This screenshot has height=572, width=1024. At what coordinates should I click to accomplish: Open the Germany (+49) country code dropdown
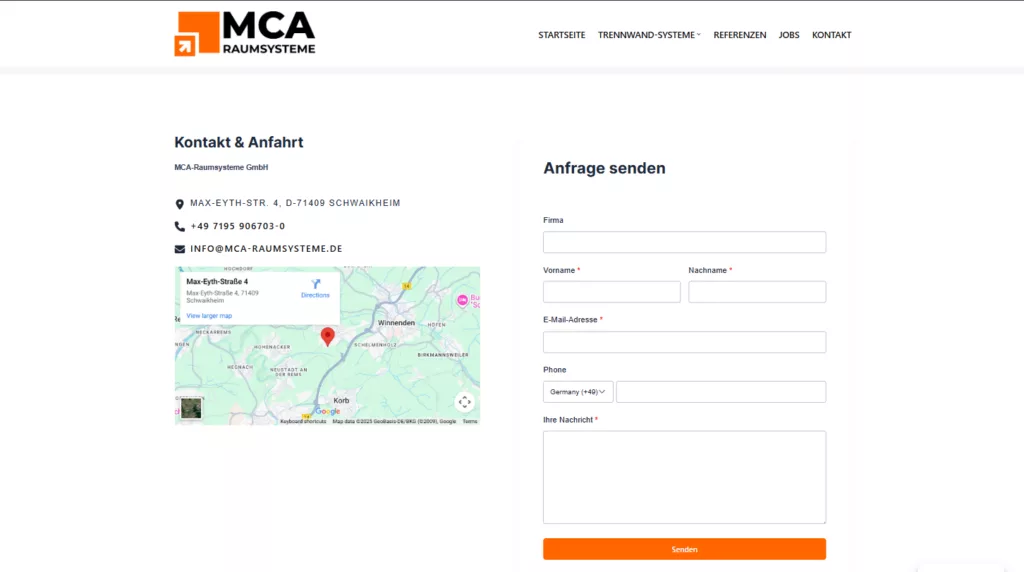578,392
